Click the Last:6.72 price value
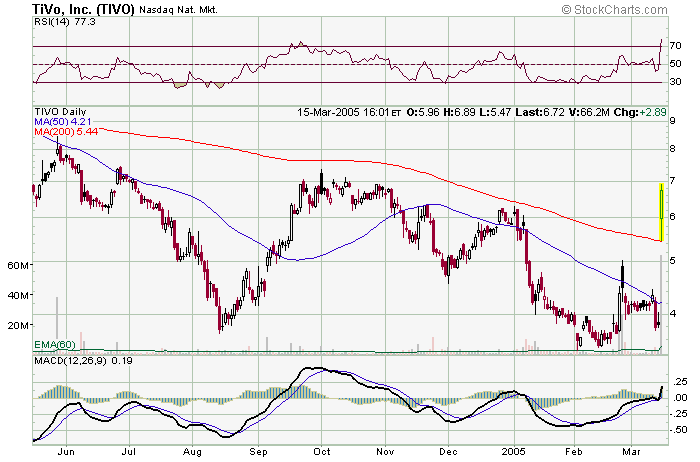 [x=540, y=112]
